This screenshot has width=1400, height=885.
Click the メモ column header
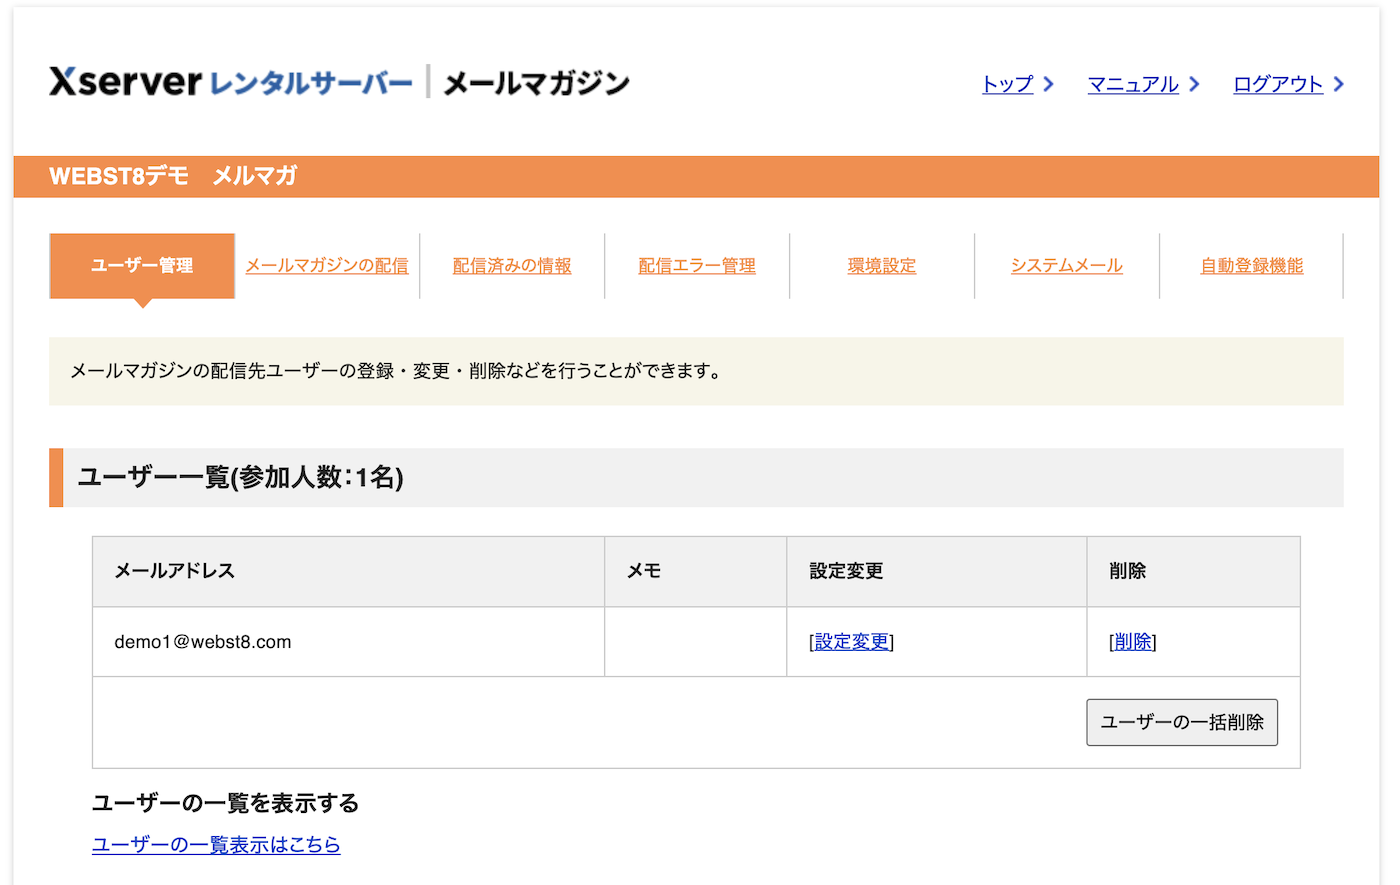[696, 571]
